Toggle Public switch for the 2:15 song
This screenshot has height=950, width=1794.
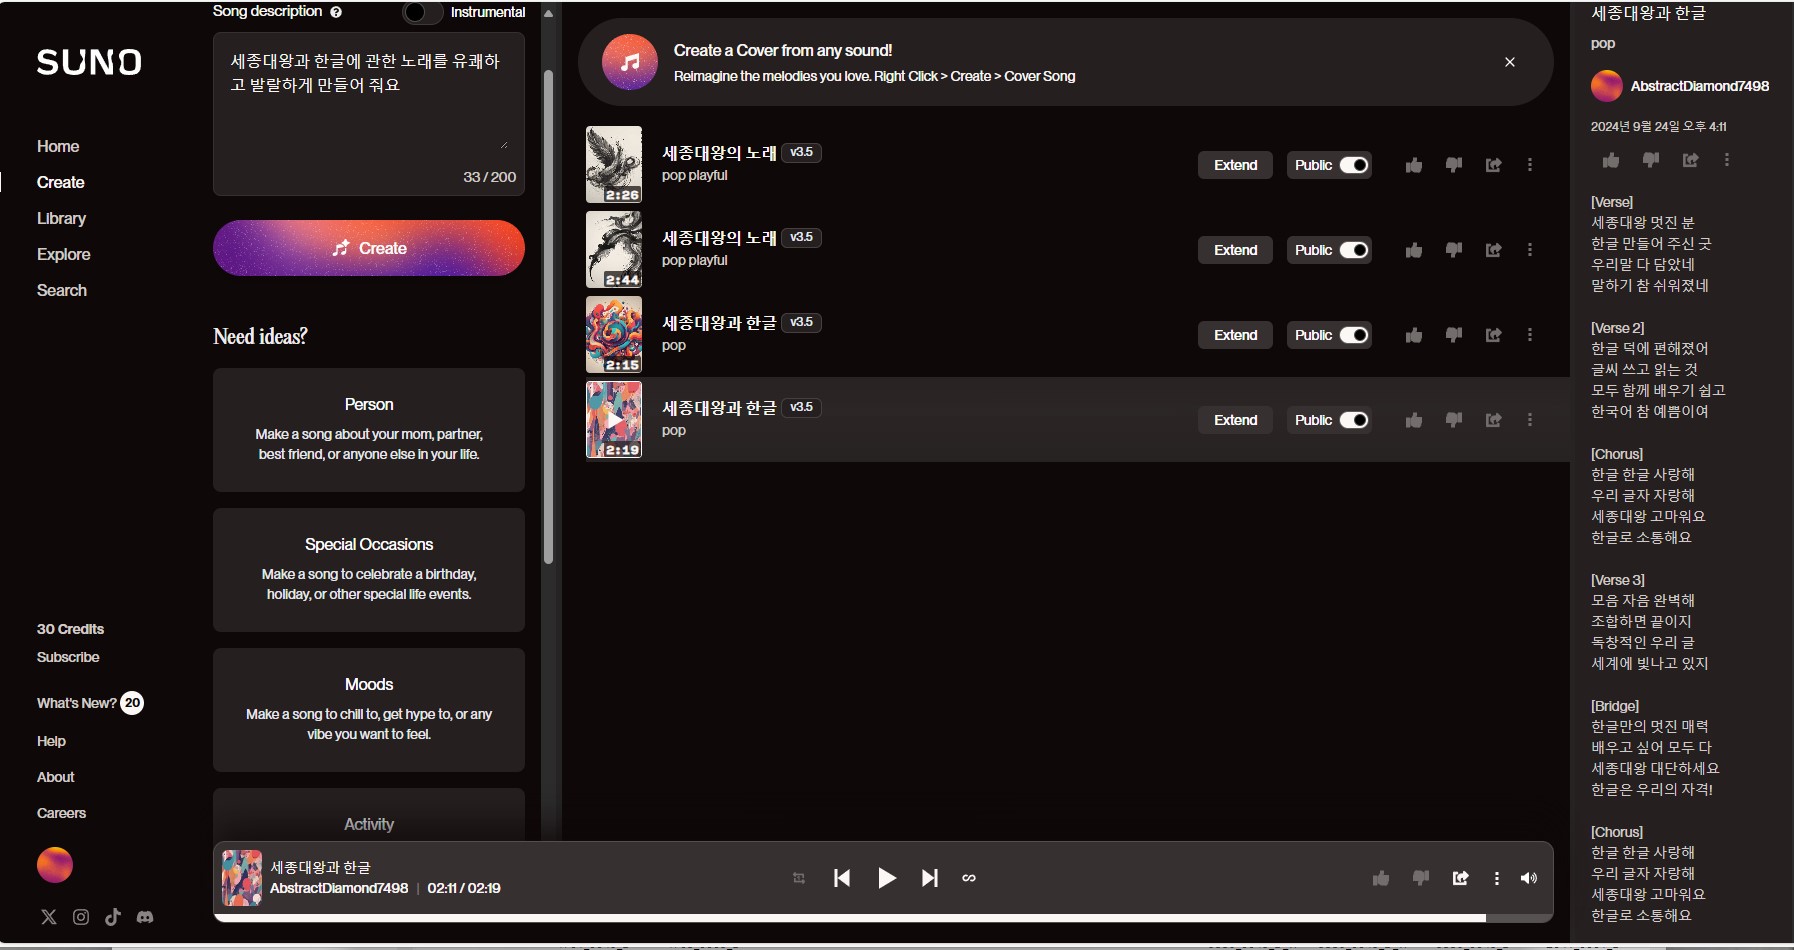coord(1353,335)
